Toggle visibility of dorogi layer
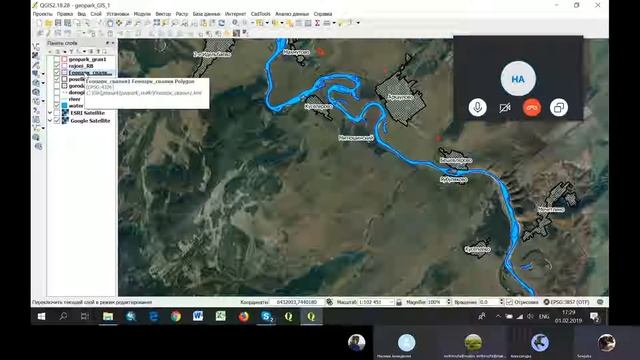The width and height of the screenshot is (640, 360). [x=57, y=93]
